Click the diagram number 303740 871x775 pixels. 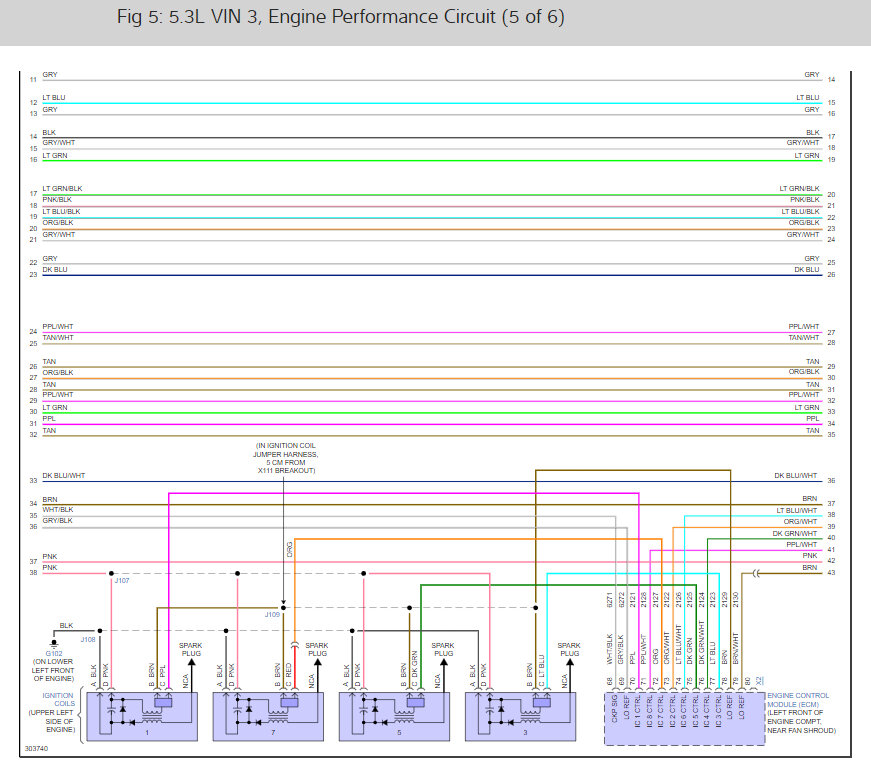coord(36,748)
